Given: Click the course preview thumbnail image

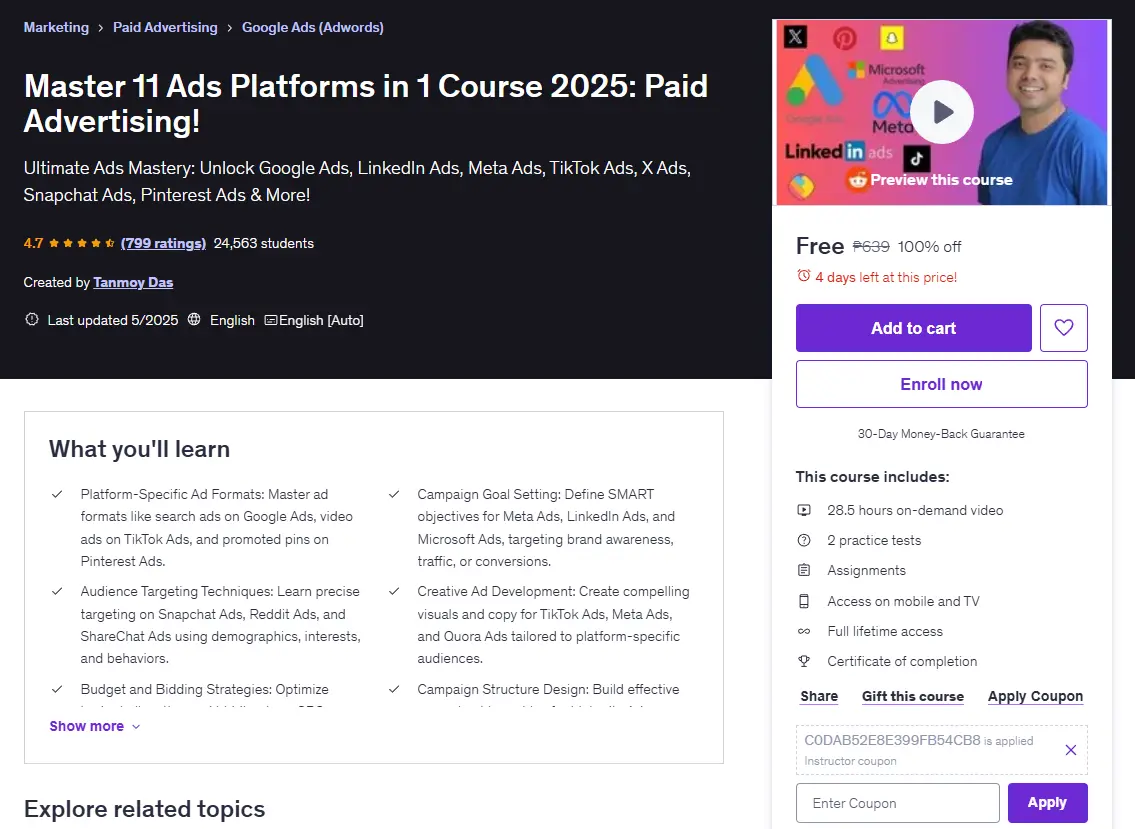Looking at the screenshot, I should (x=941, y=112).
